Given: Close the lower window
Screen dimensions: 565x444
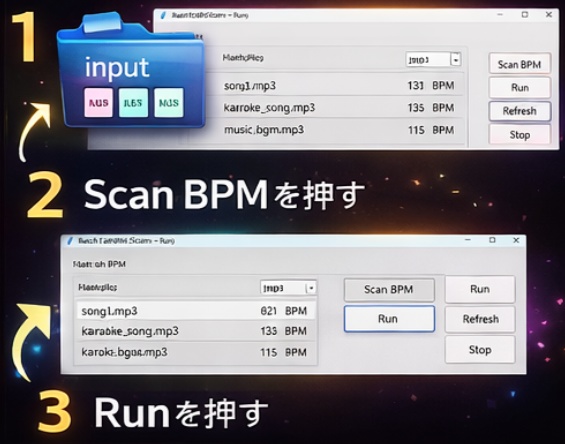Looking at the screenshot, I should [516, 240].
